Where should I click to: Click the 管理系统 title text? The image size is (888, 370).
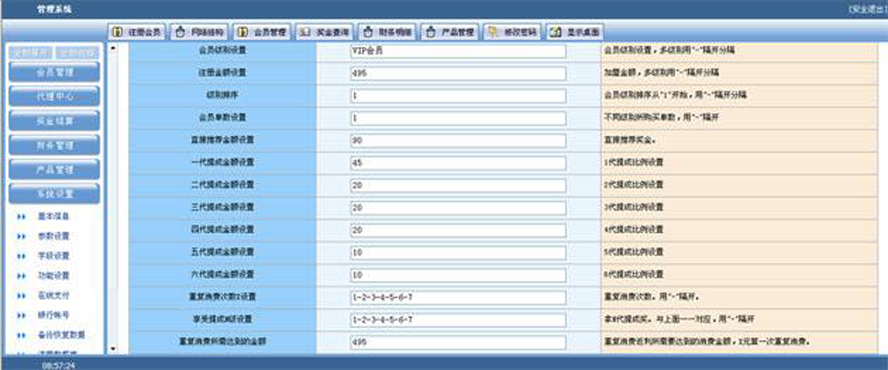(54, 10)
